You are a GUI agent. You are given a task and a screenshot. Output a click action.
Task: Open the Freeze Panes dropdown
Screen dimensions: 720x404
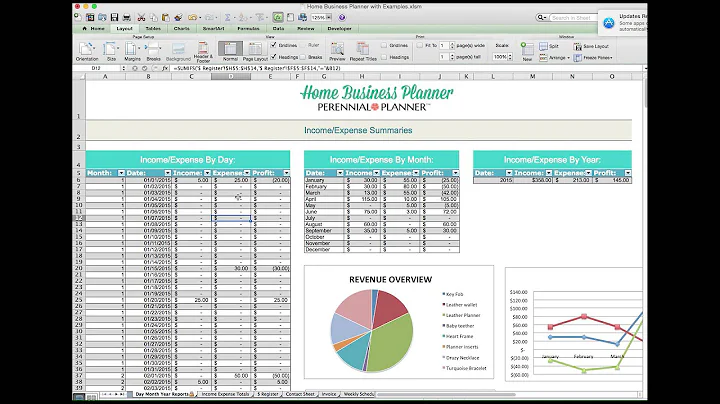click(x=593, y=58)
